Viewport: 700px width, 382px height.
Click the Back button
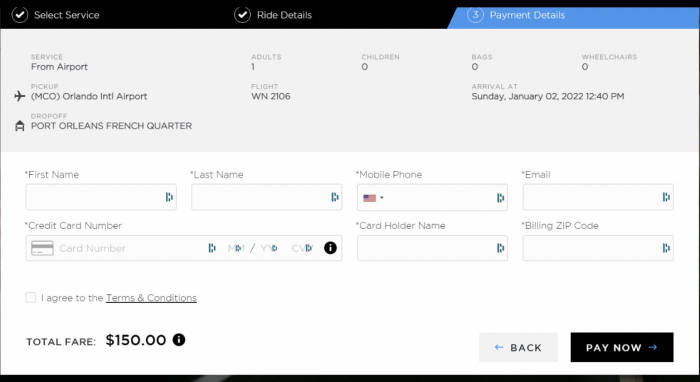[x=518, y=347]
